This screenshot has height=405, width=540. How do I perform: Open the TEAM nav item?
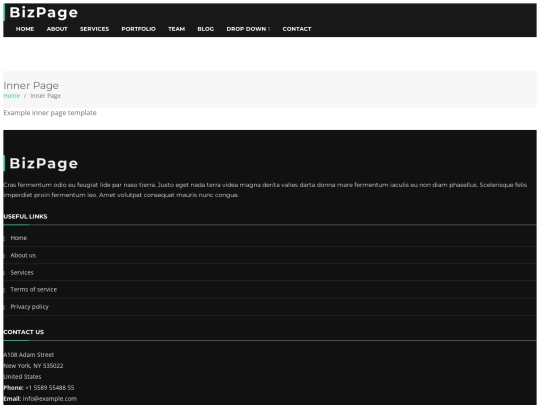[x=176, y=29]
